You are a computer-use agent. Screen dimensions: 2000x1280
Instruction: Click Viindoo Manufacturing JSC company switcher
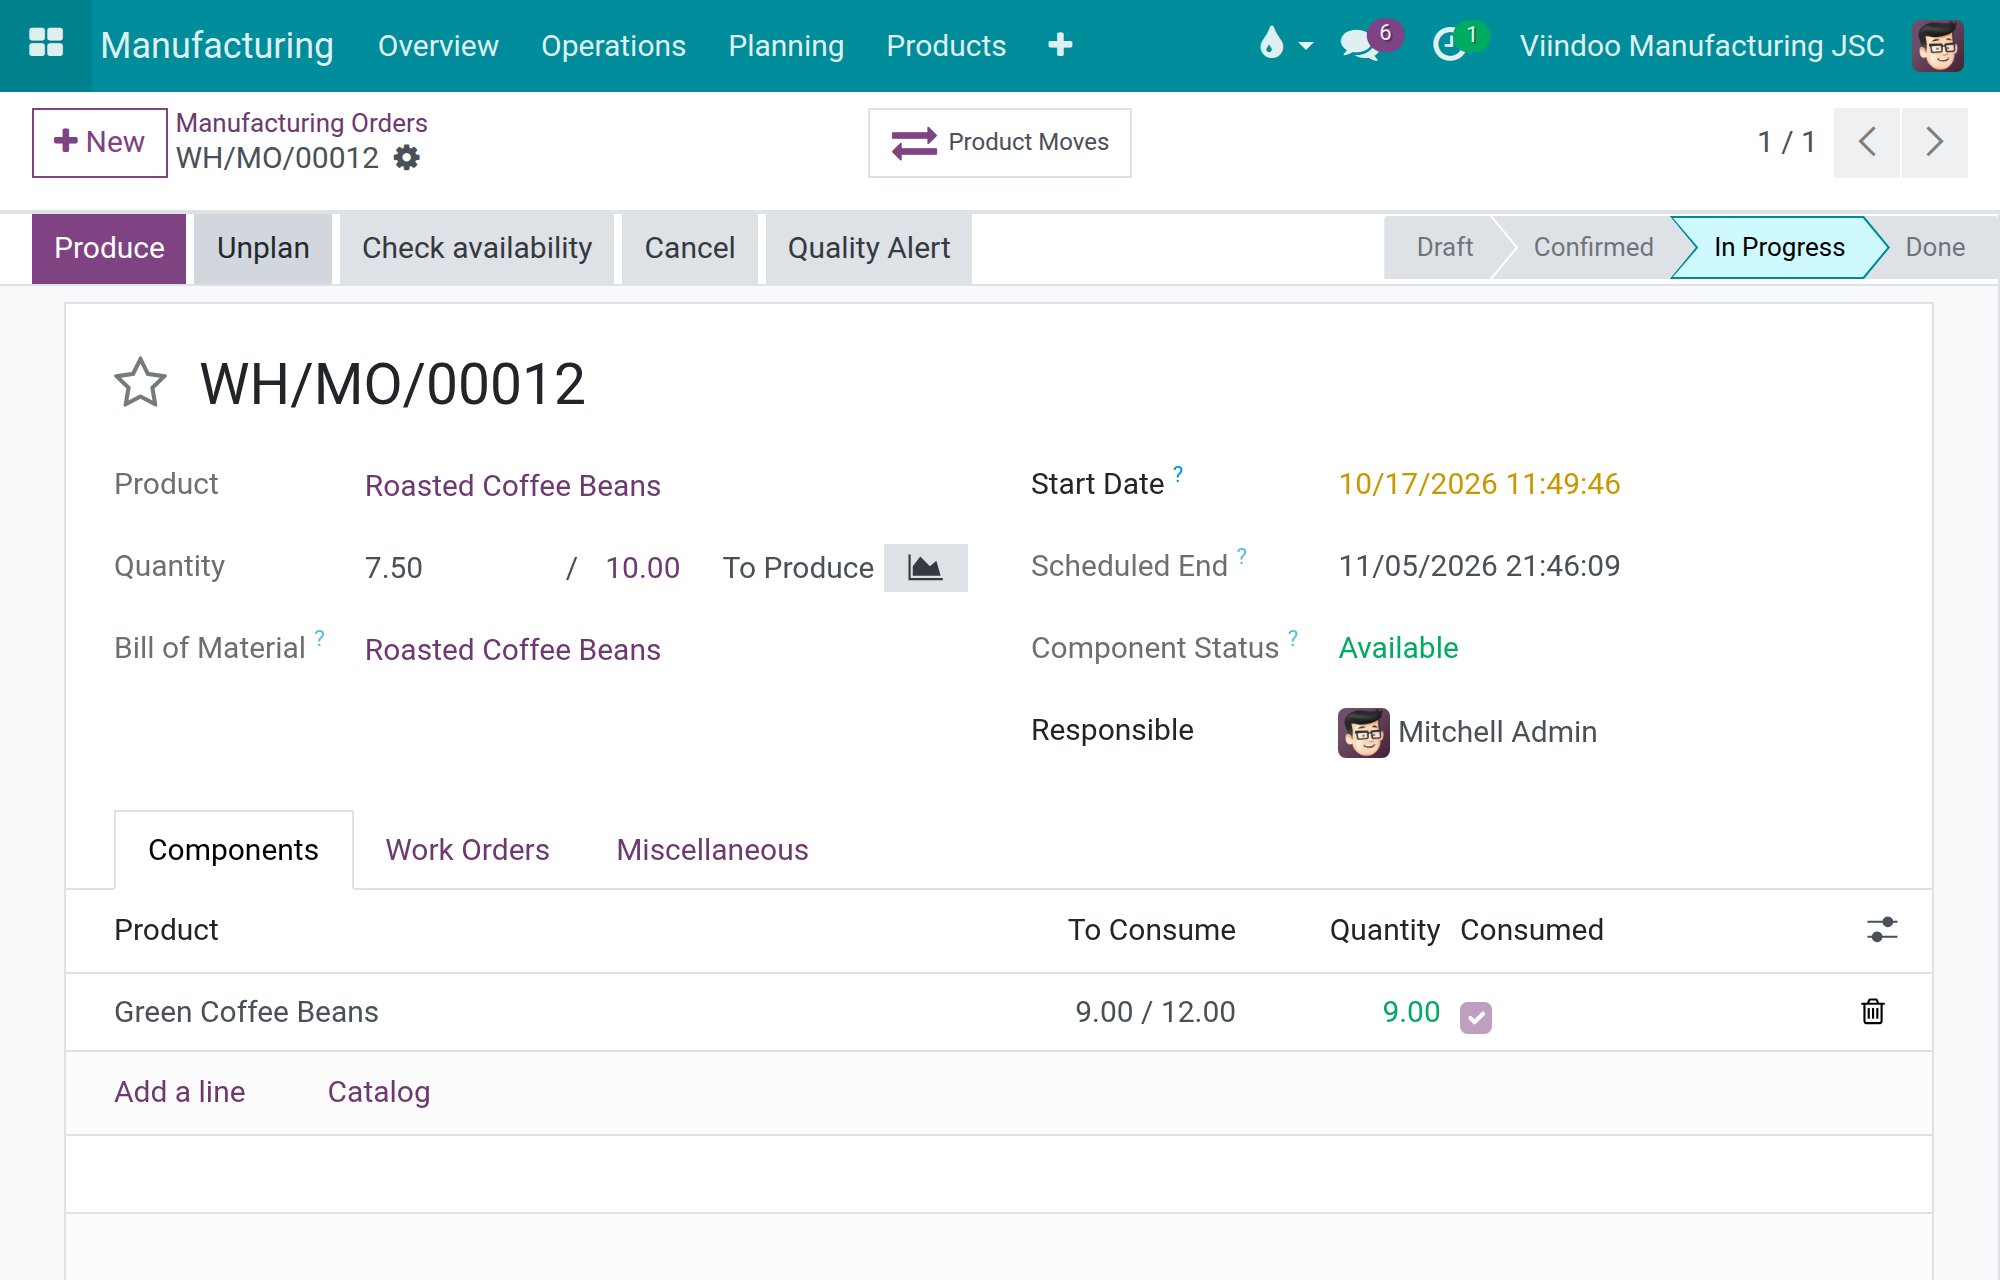tap(1701, 45)
